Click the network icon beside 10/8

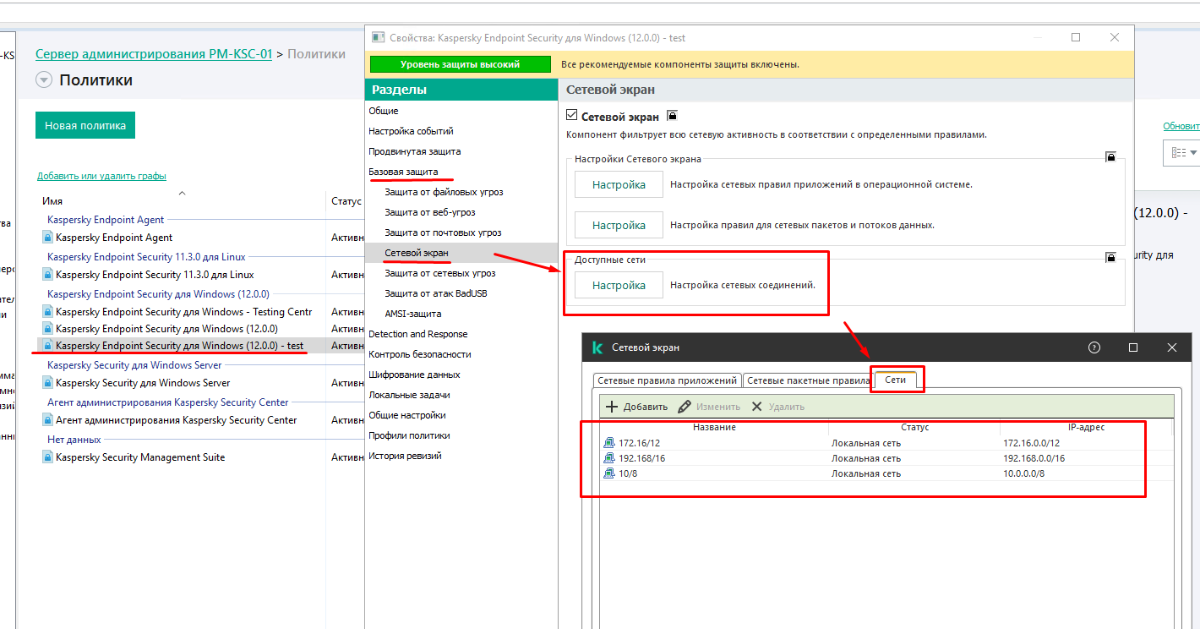(x=609, y=473)
